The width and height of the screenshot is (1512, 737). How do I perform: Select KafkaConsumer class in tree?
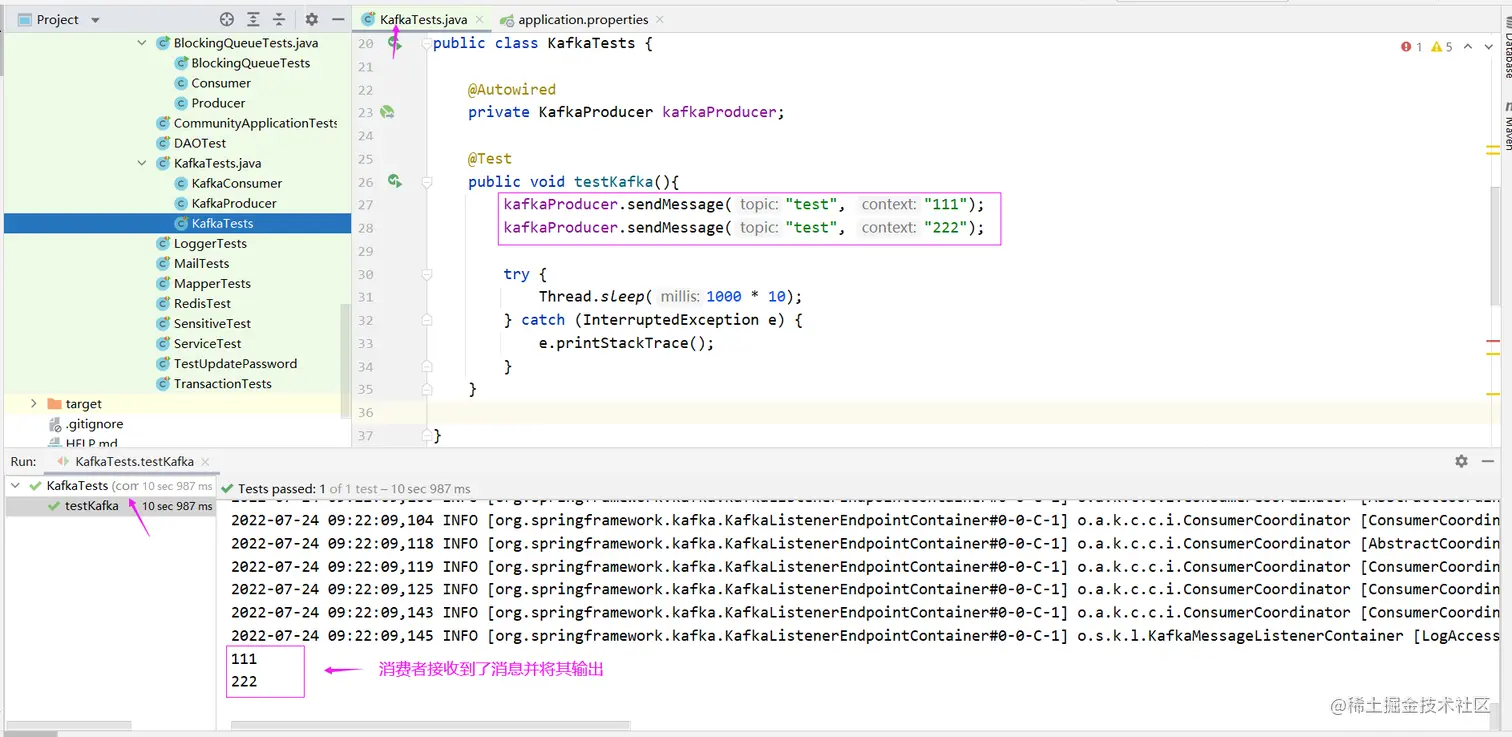pyautogui.click(x=237, y=183)
